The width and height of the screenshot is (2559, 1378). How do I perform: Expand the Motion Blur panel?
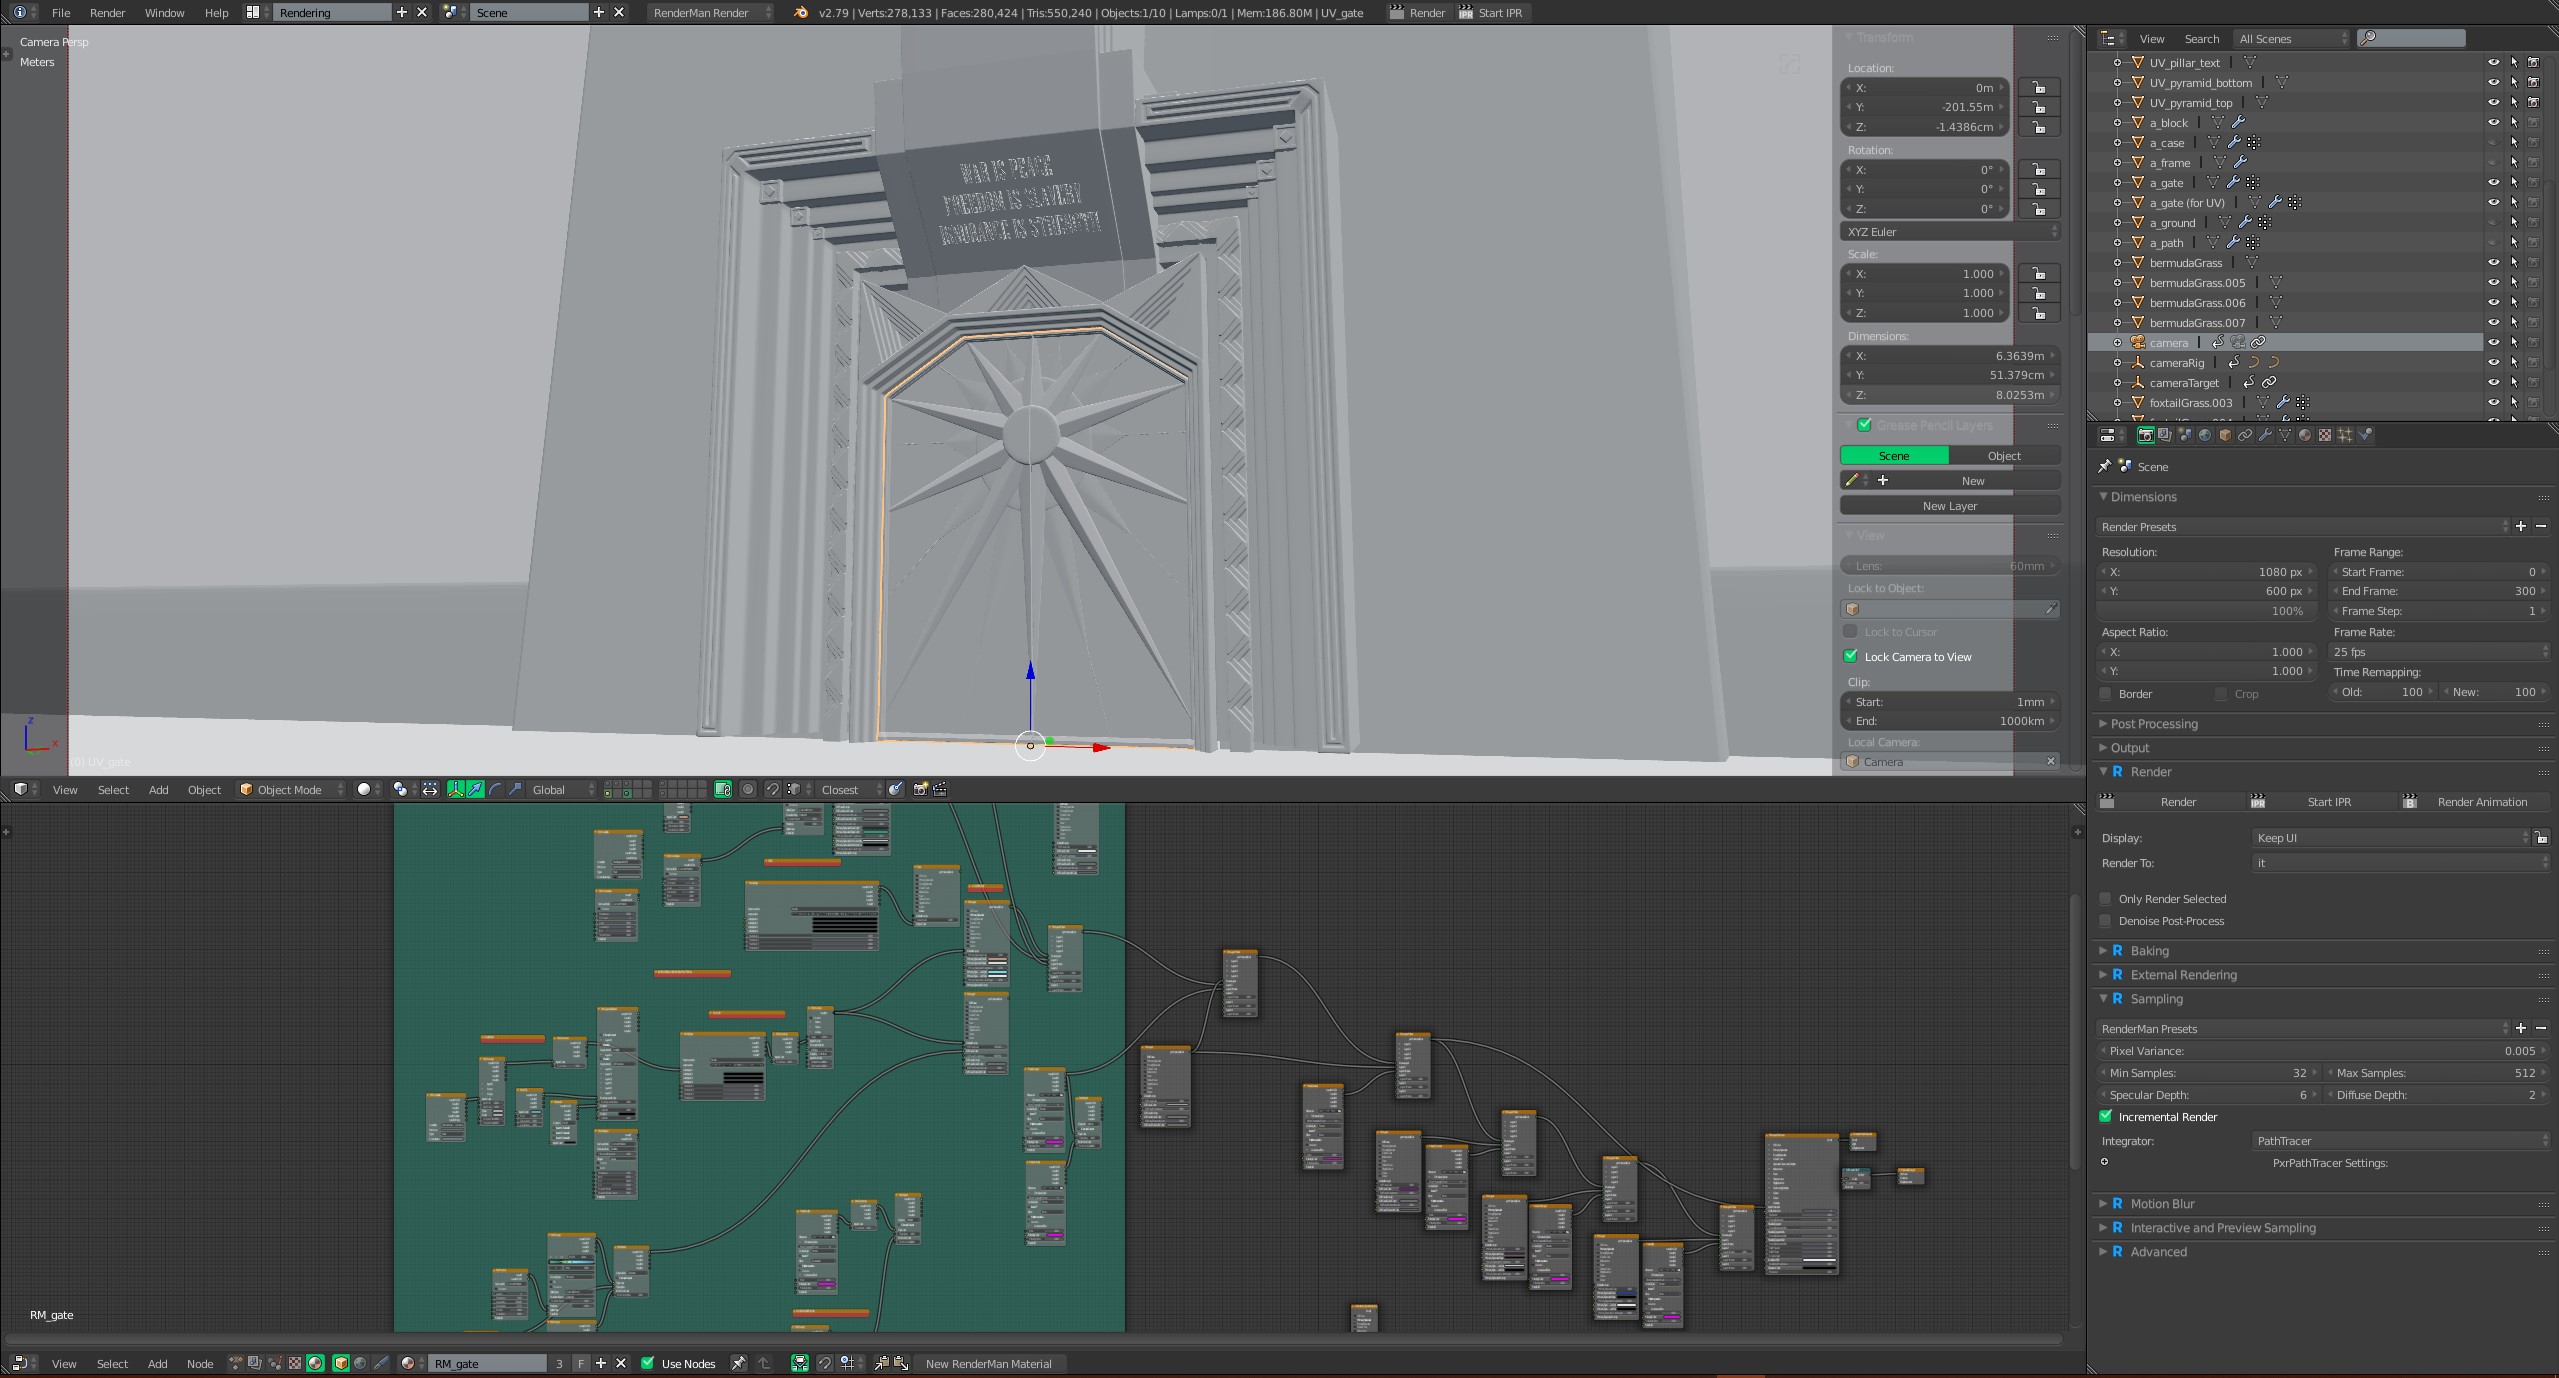[x=2162, y=1204]
